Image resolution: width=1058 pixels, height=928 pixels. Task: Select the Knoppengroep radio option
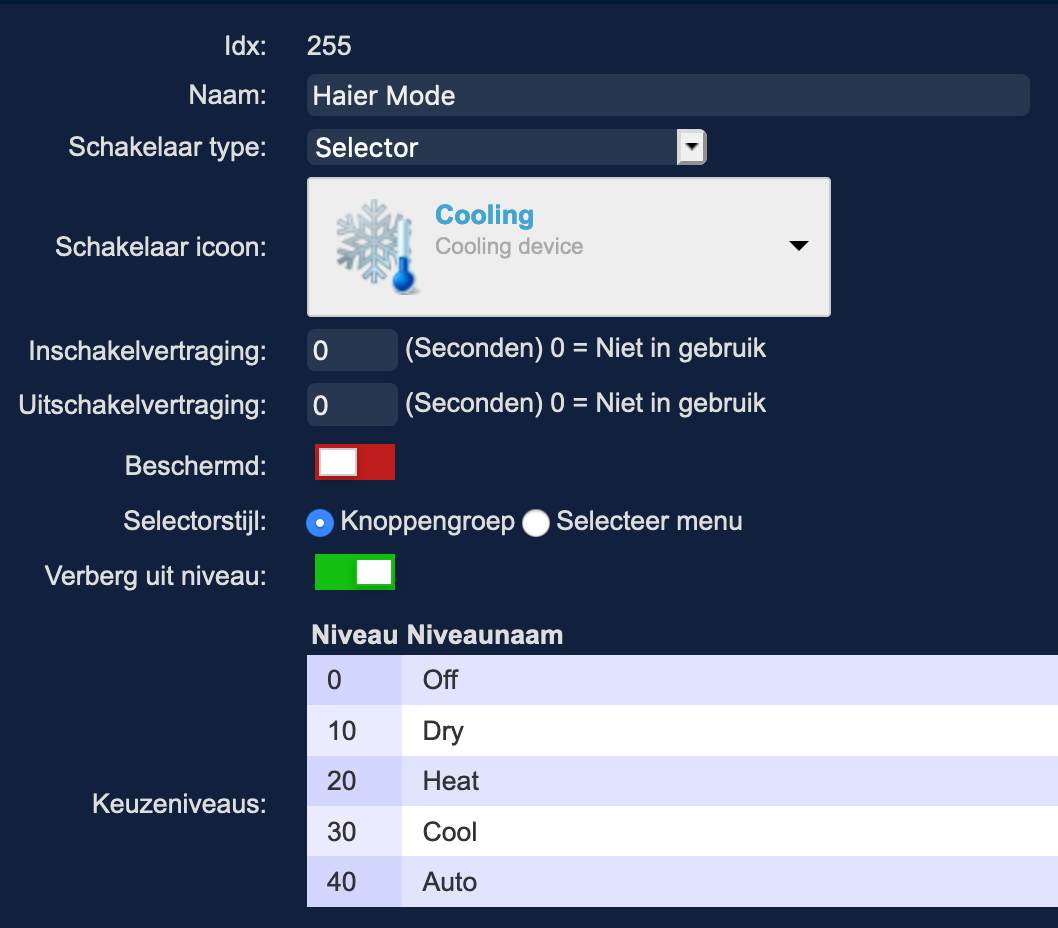[x=320, y=523]
